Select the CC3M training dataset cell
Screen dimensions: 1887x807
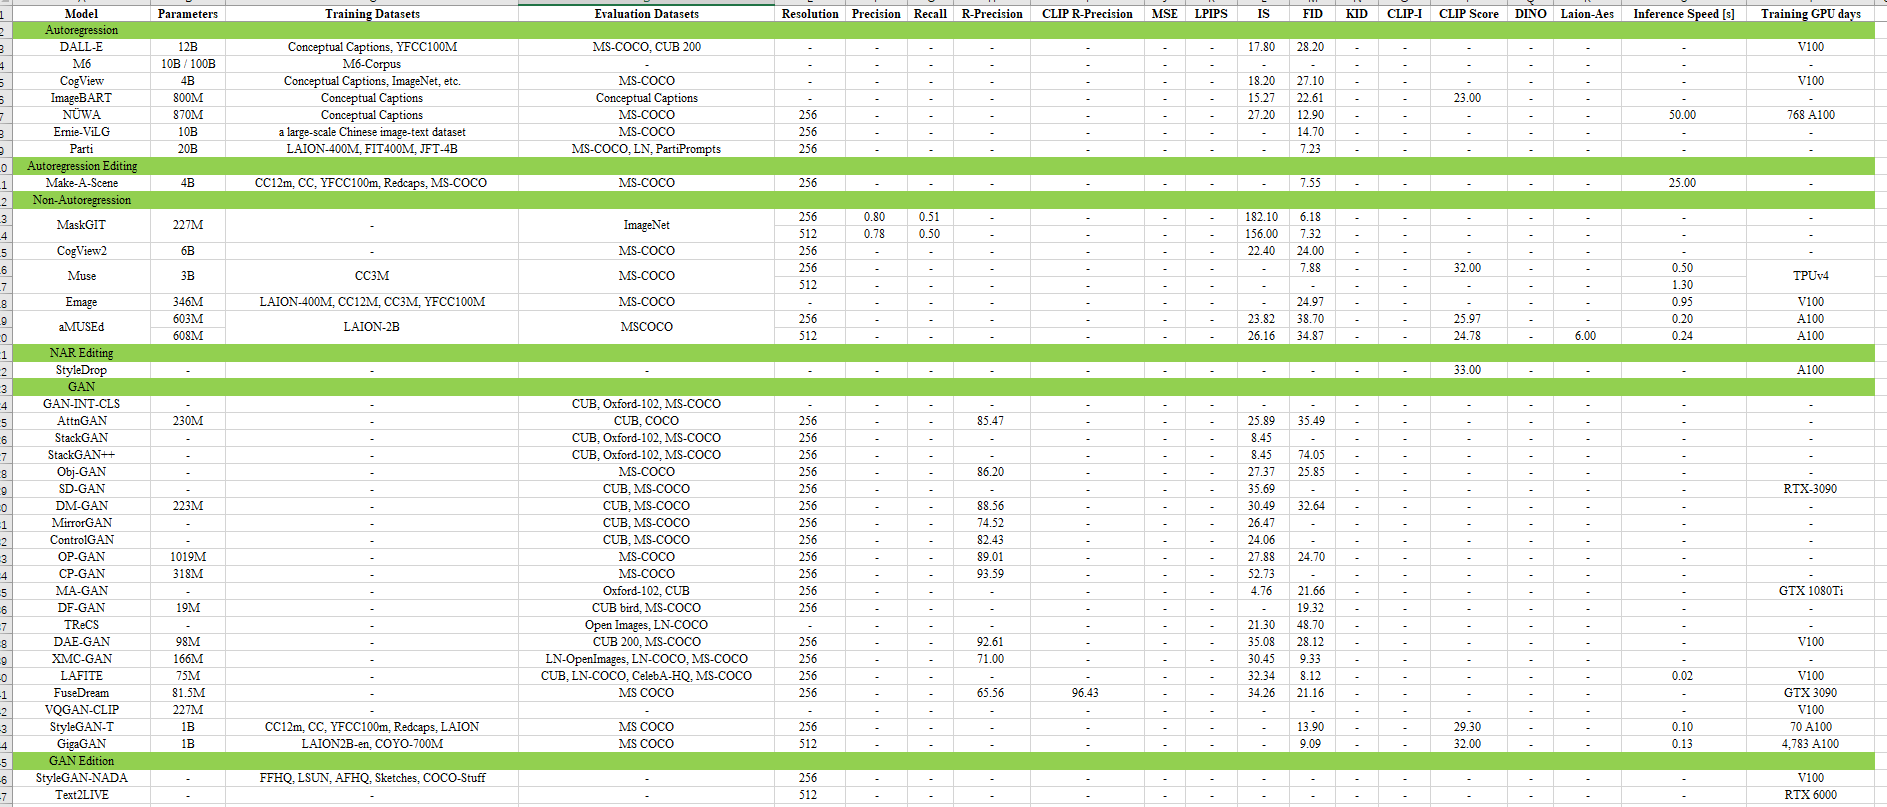coord(372,276)
